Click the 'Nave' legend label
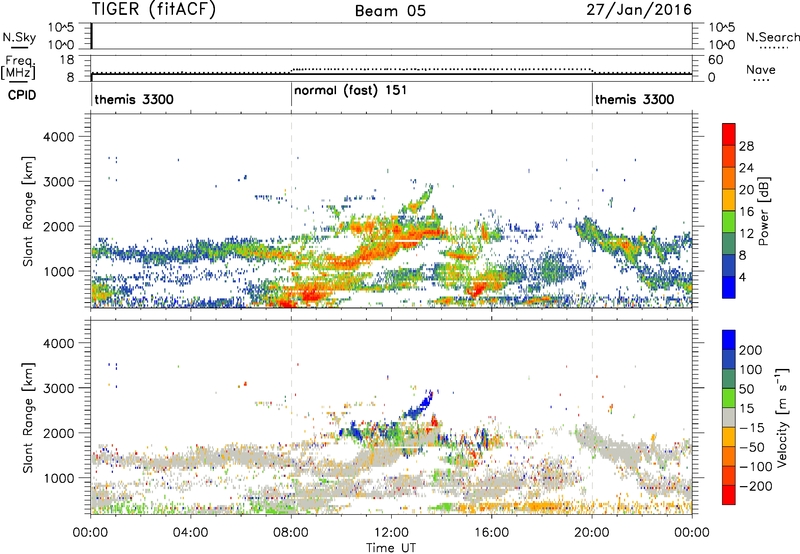Viewport: 800px width, 554px height. 761,70
